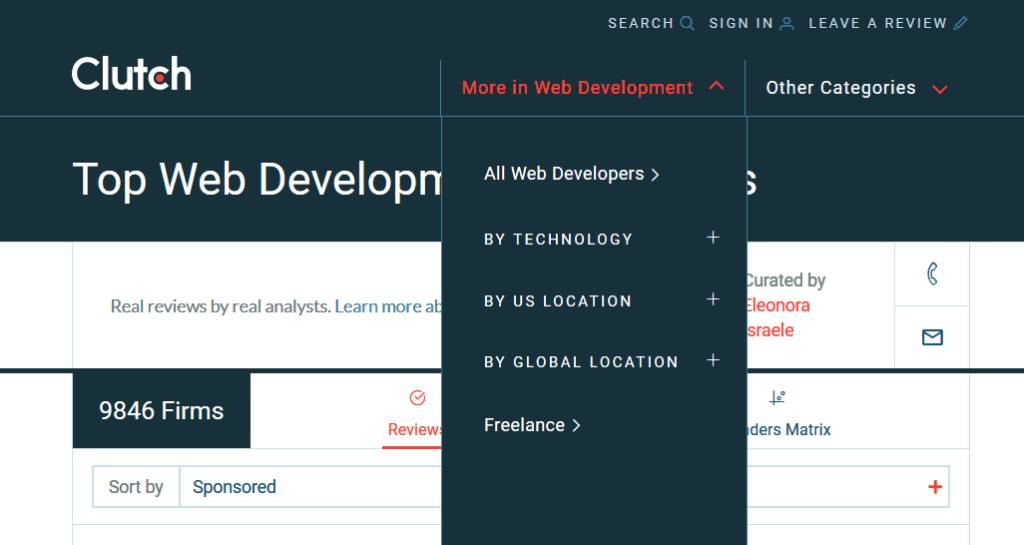The width and height of the screenshot is (1024, 545).
Task: Open the Freelance menu entry
Action: [532, 426]
